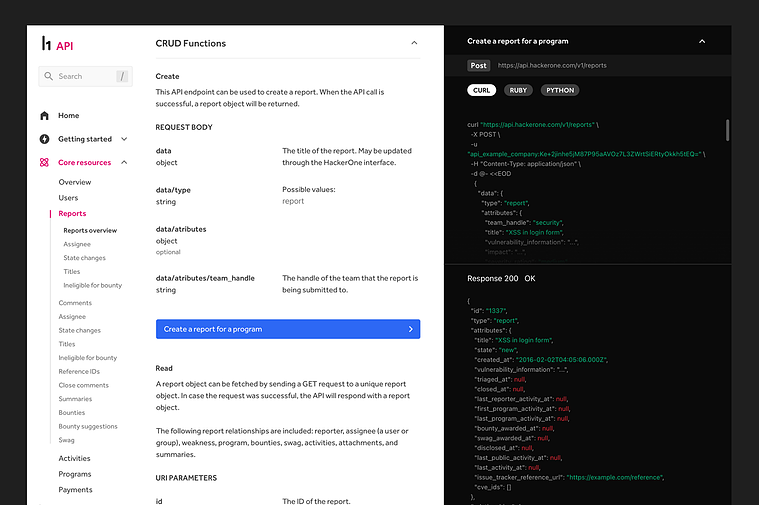Open the Home page
The image size is (759, 505).
[69, 115]
